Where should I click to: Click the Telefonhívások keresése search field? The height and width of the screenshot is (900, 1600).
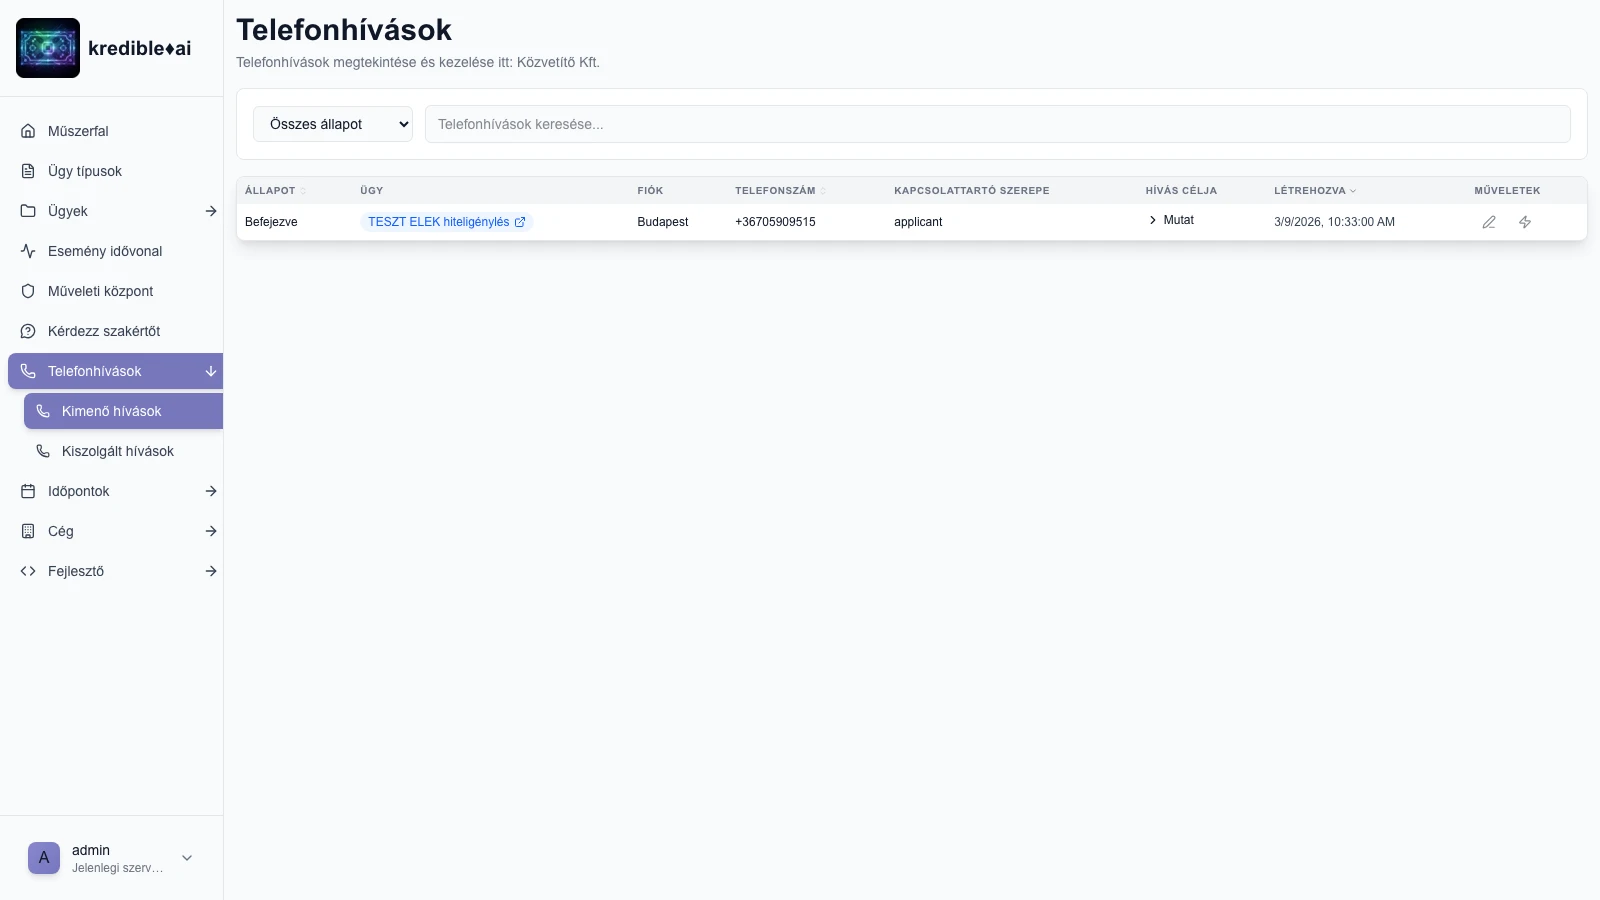pyautogui.click(x=997, y=124)
